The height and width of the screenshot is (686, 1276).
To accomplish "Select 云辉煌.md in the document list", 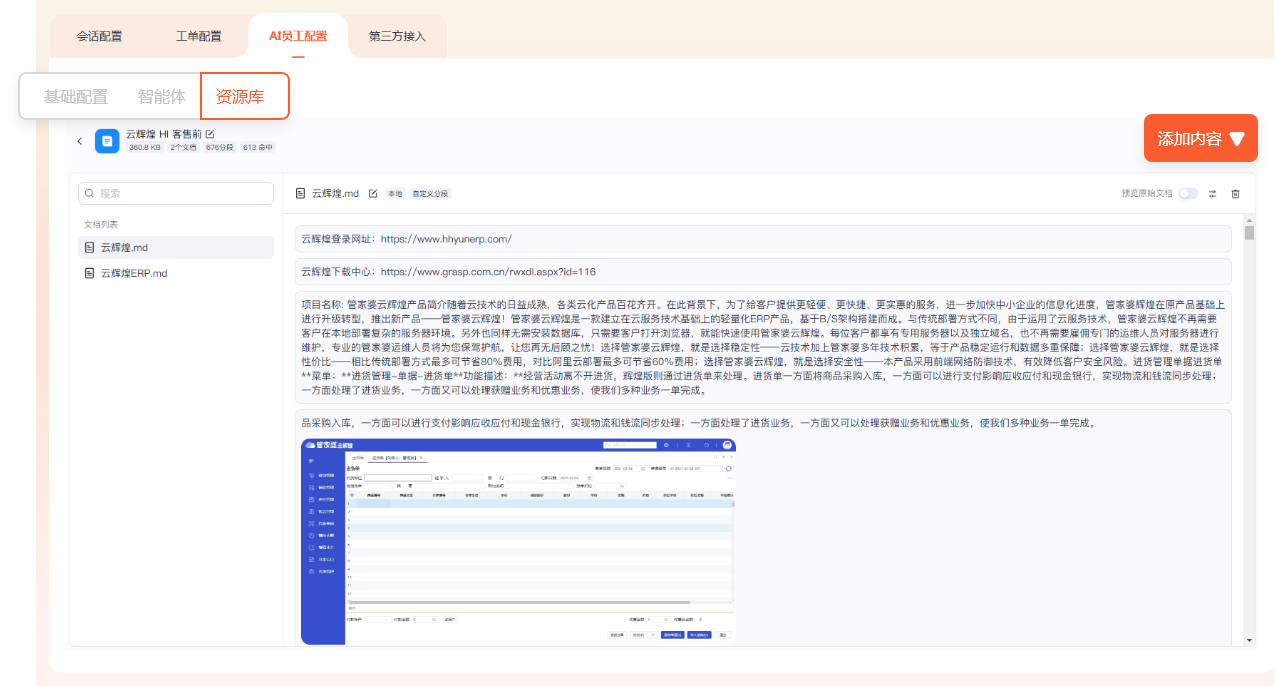I will coord(124,247).
